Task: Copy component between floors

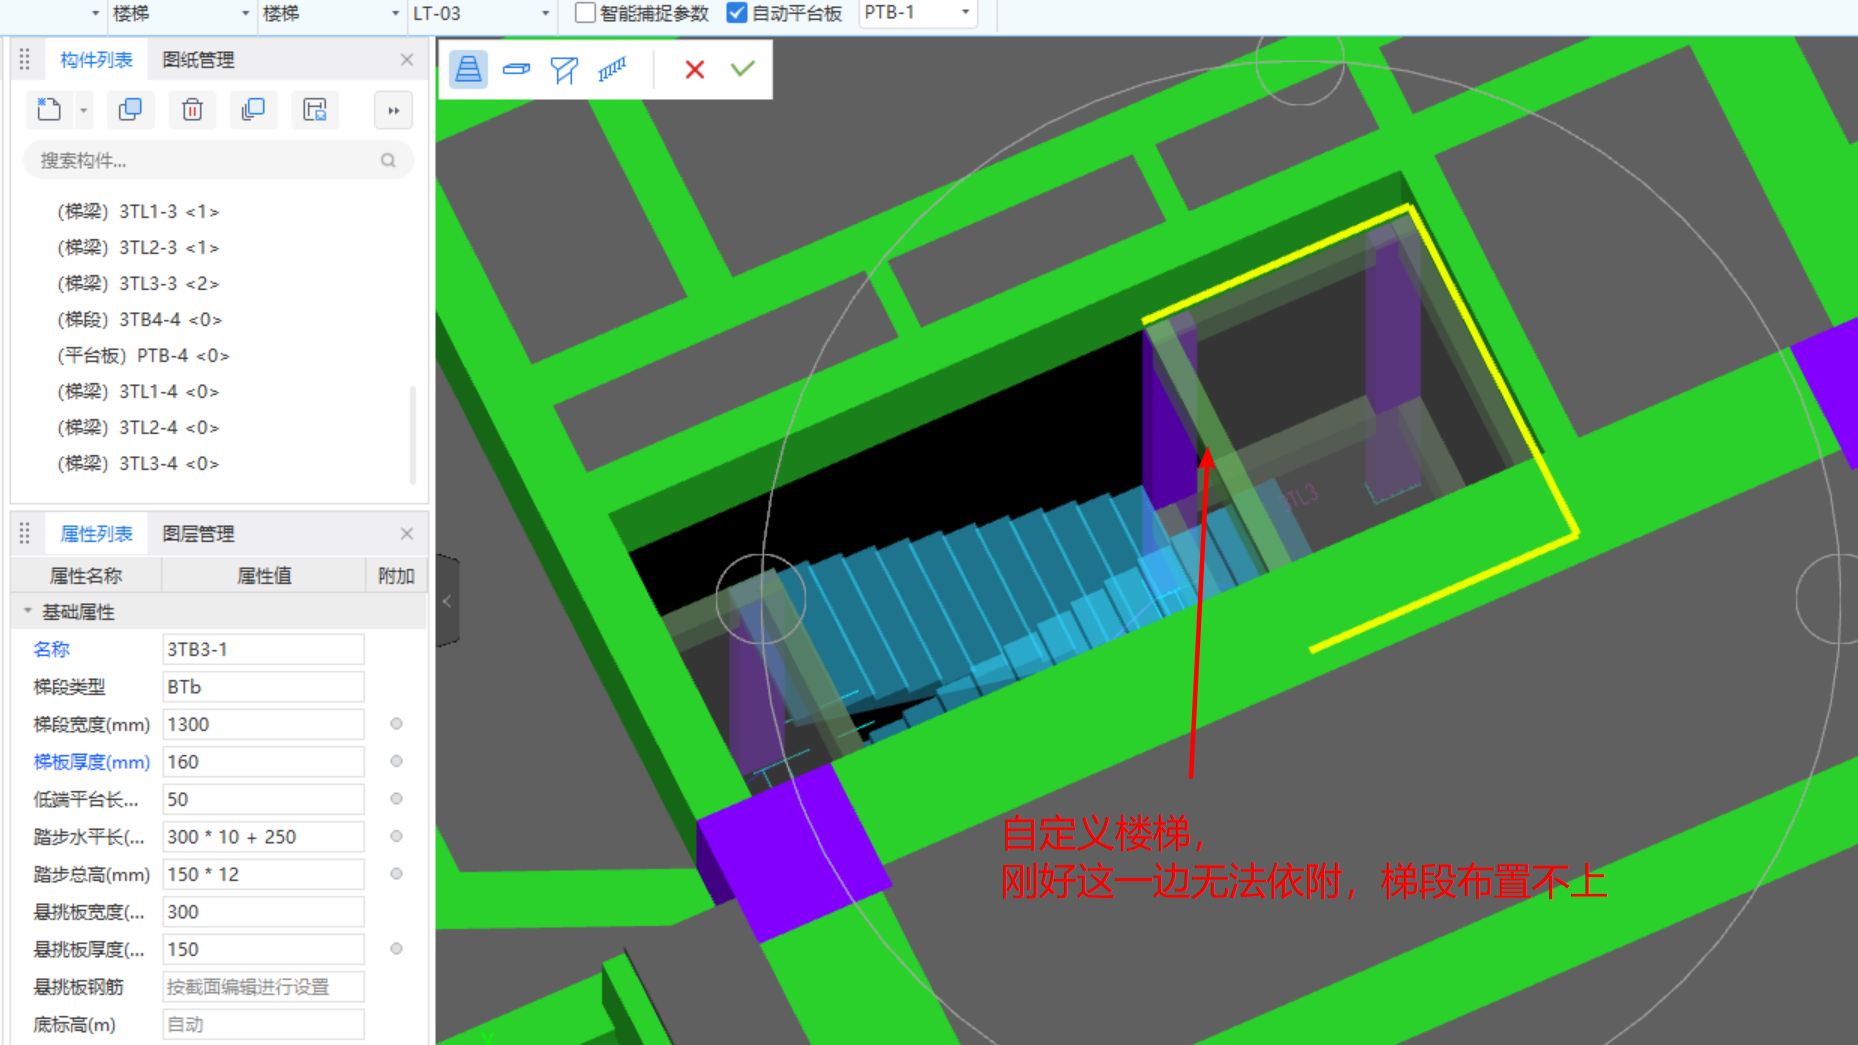Action: (253, 110)
